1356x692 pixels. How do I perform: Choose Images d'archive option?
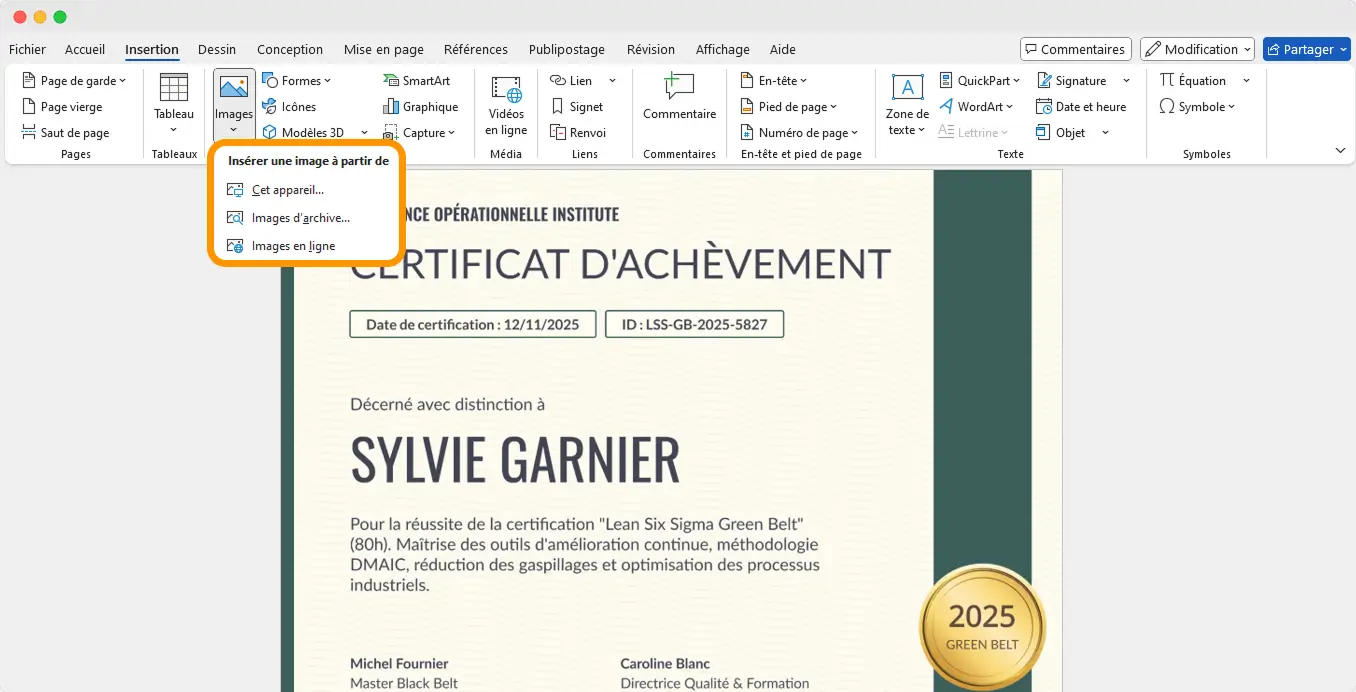coord(288,218)
